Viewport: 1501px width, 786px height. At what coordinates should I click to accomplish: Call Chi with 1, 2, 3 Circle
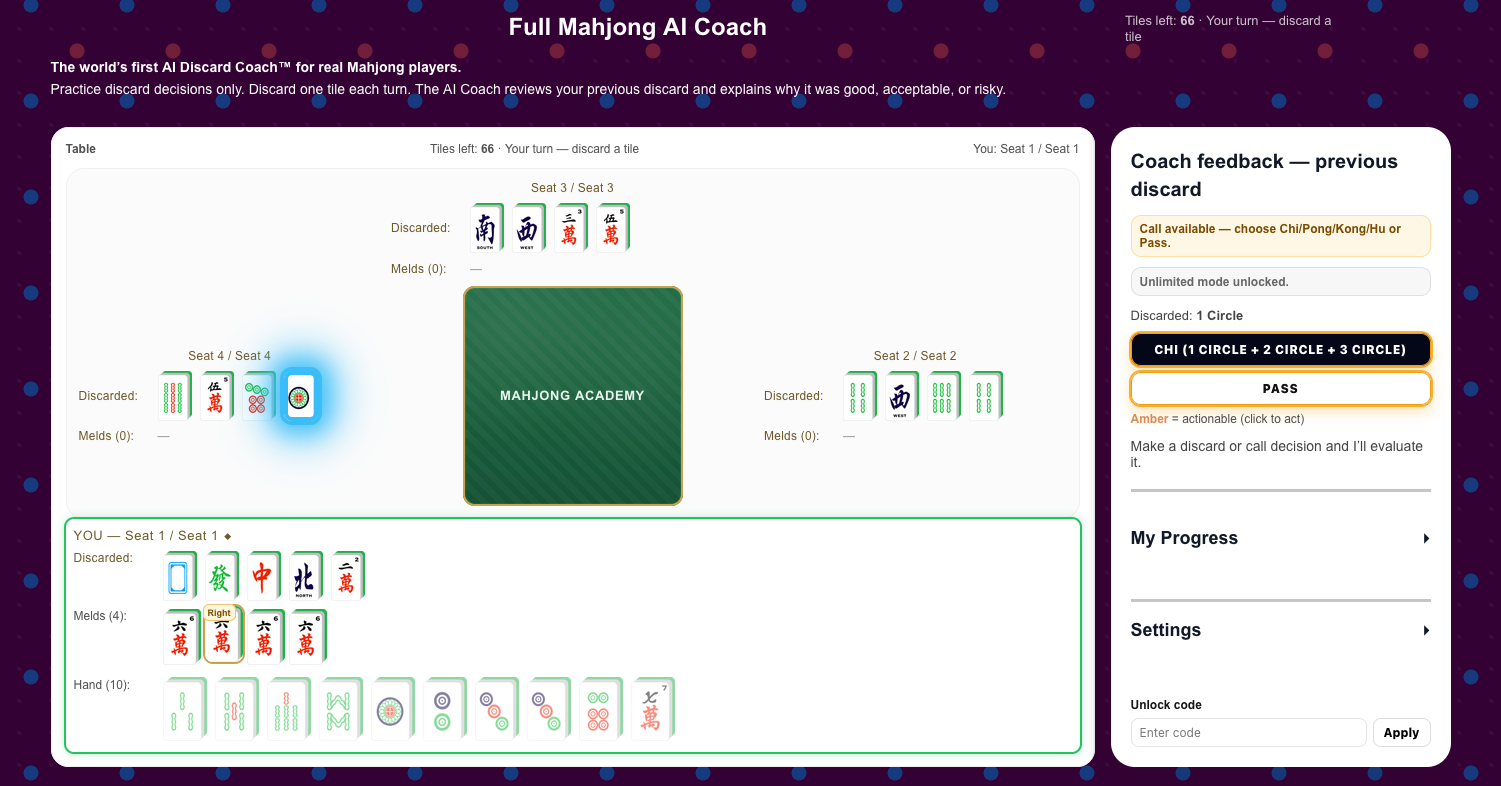pos(1280,350)
